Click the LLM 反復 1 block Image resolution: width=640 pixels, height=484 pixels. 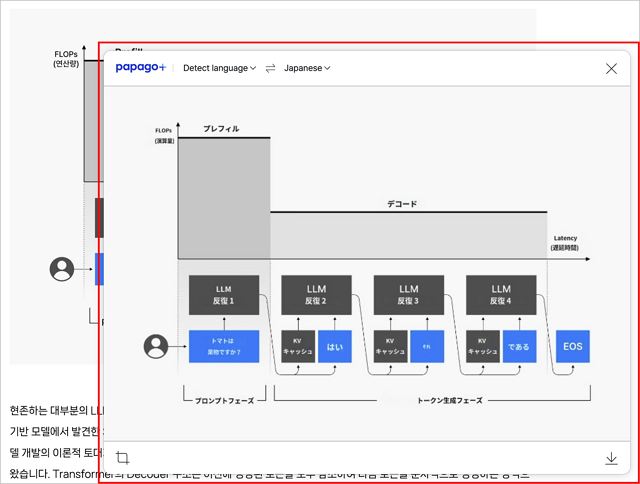pos(224,295)
